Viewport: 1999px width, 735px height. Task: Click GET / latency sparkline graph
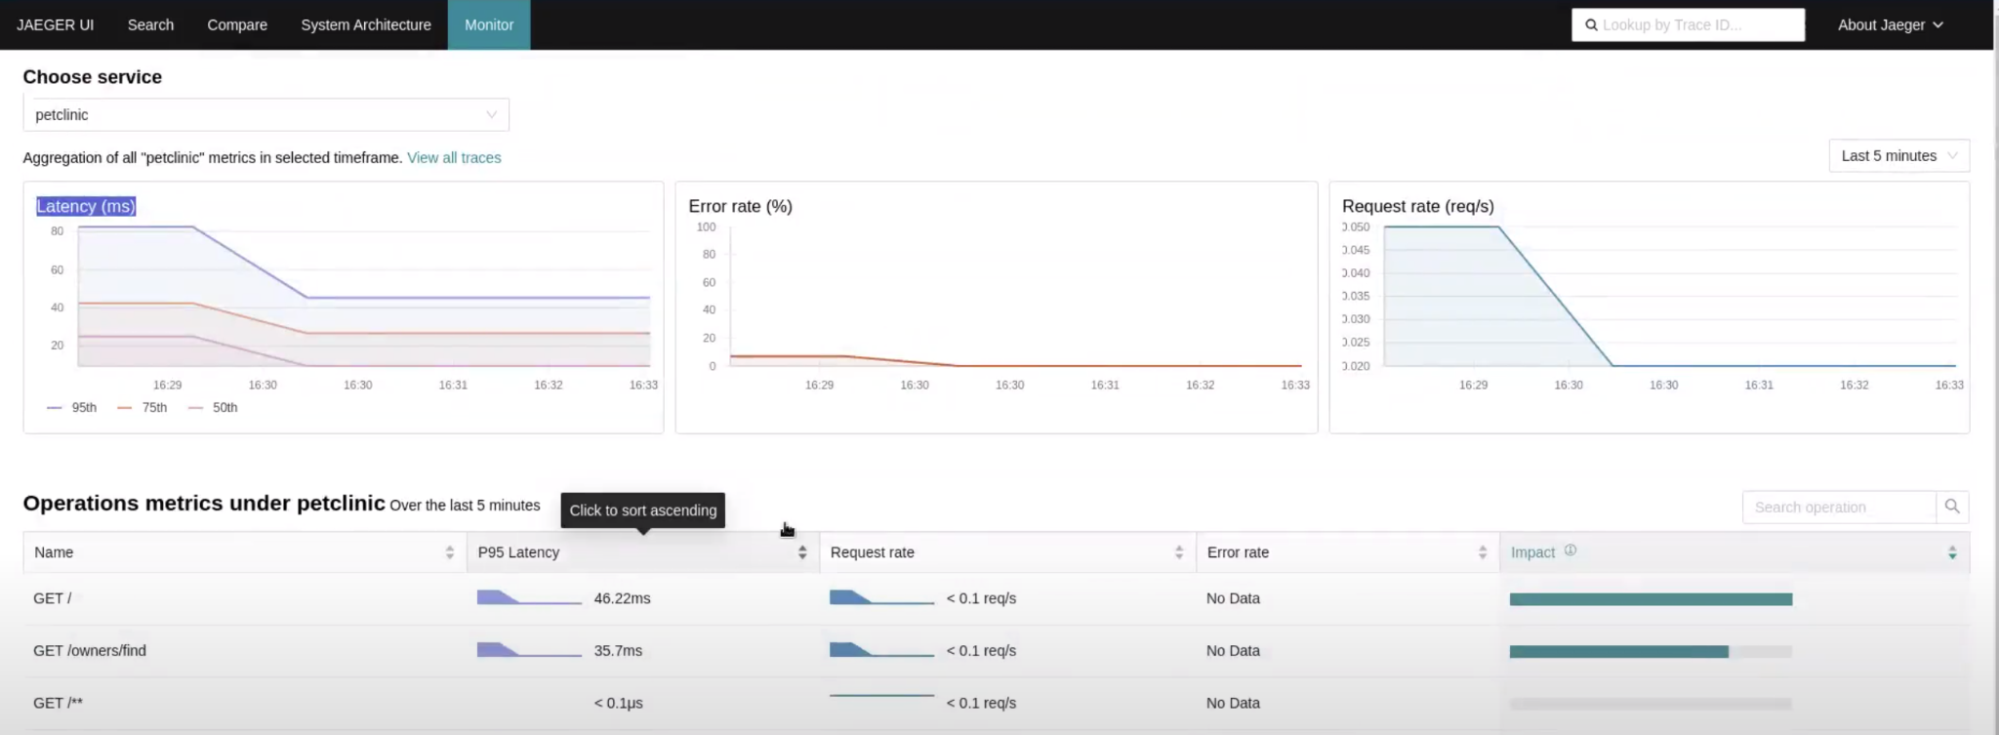coord(528,598)
